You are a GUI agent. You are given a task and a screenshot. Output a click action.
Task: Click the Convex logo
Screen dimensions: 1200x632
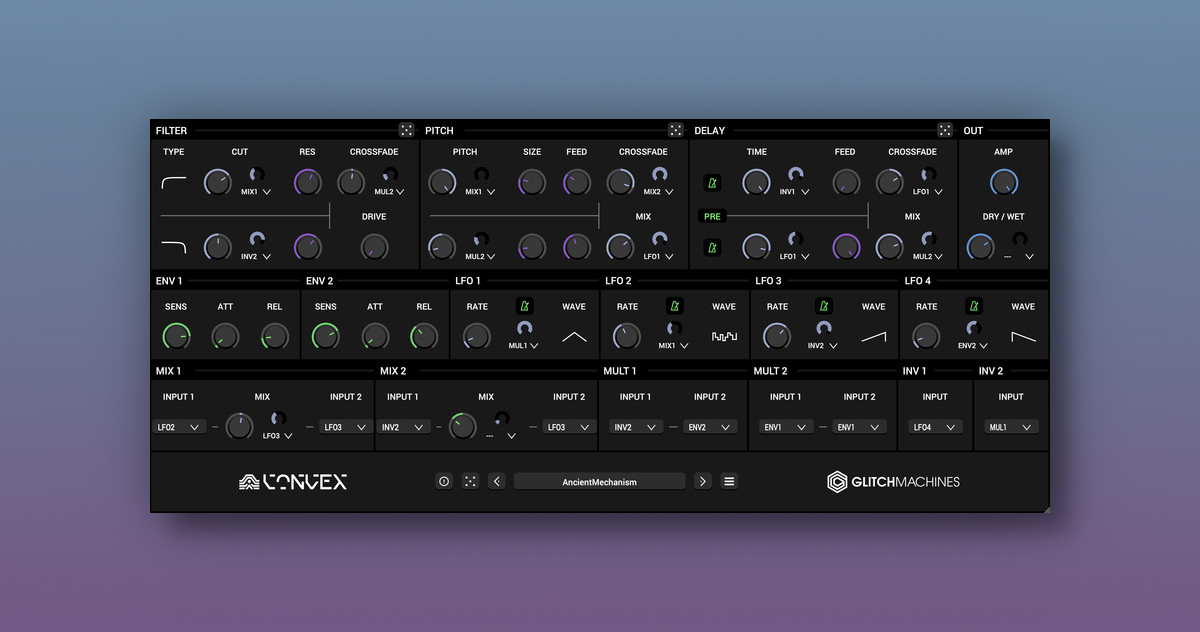click(293, 482)
